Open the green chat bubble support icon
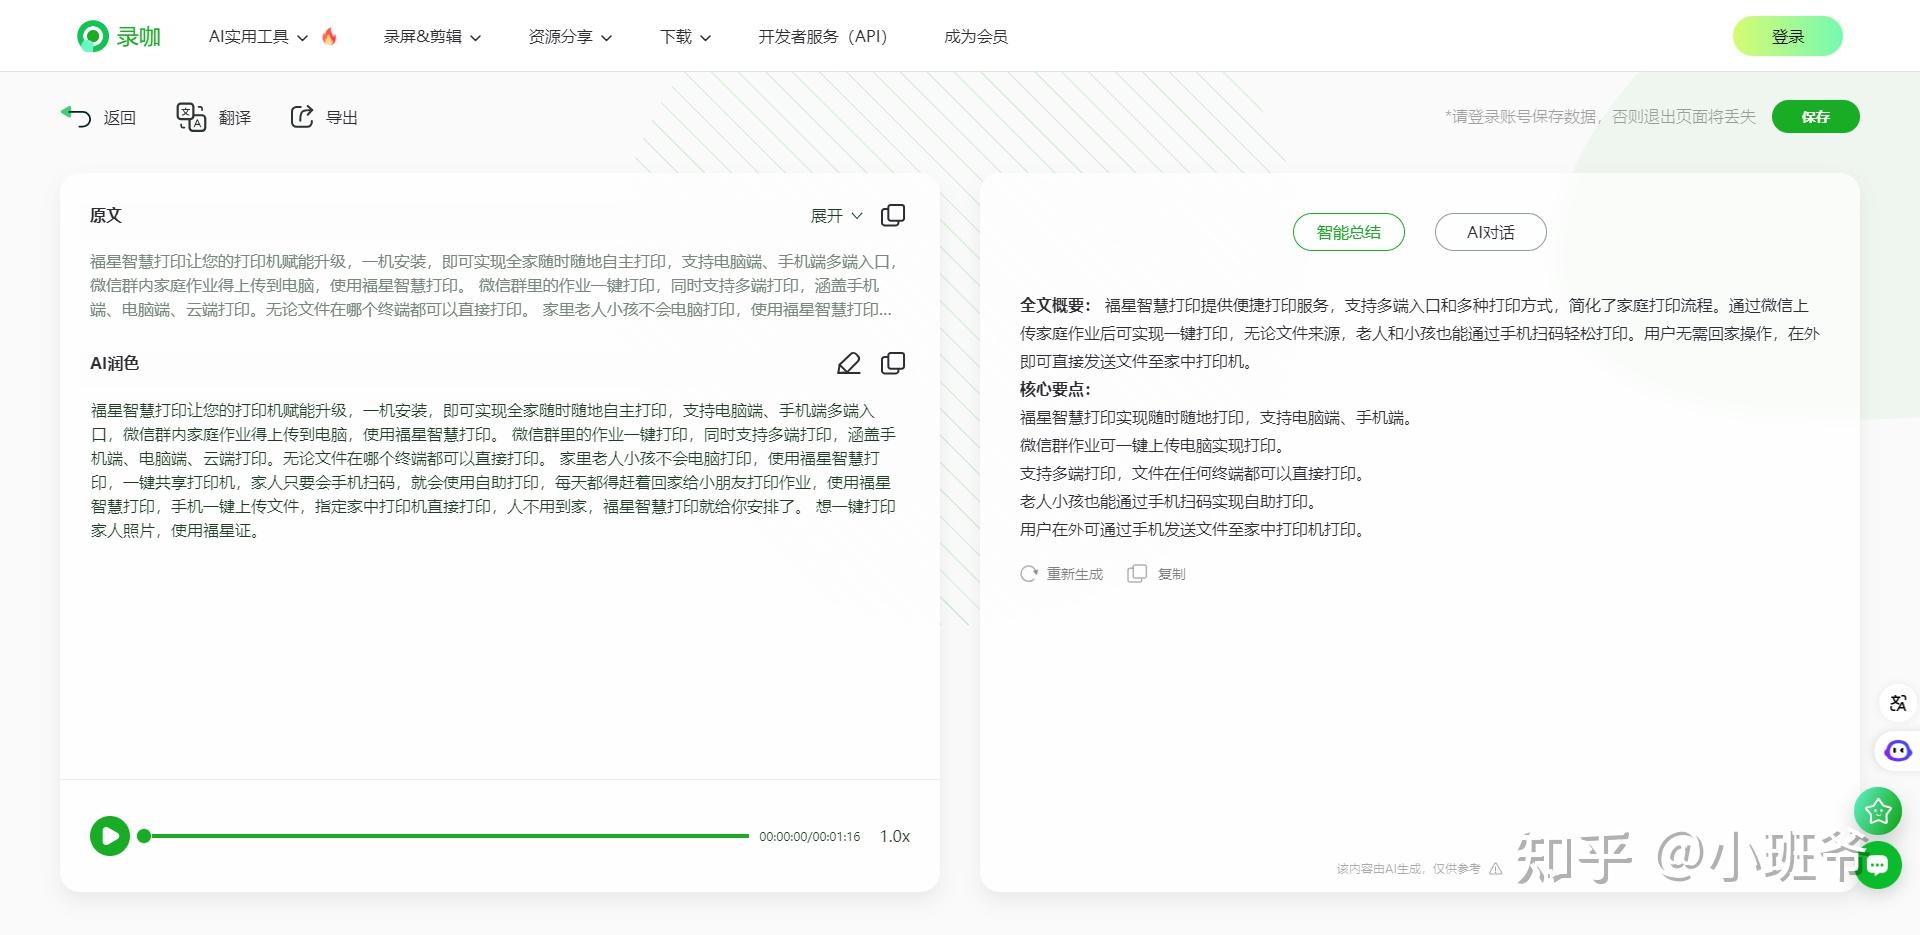Image resolution: width=1920 pixels, height=935 pixels. [1877, 865]
